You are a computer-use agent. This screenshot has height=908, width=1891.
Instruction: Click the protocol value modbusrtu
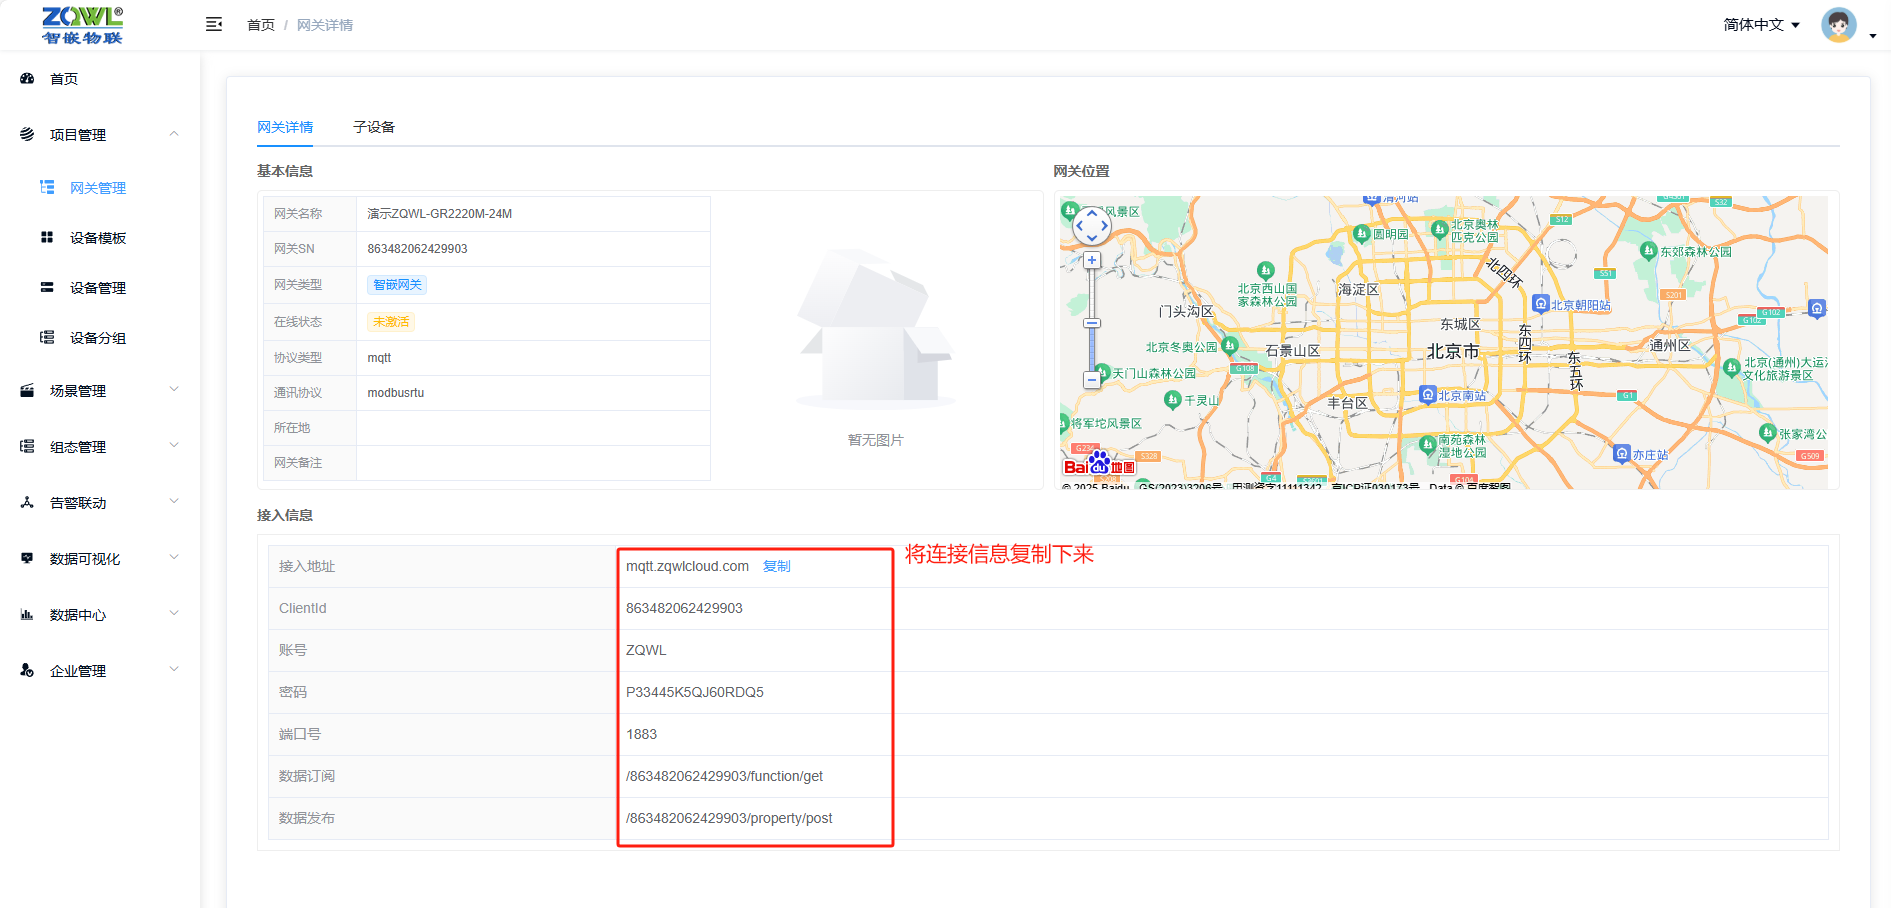[395, 393]
